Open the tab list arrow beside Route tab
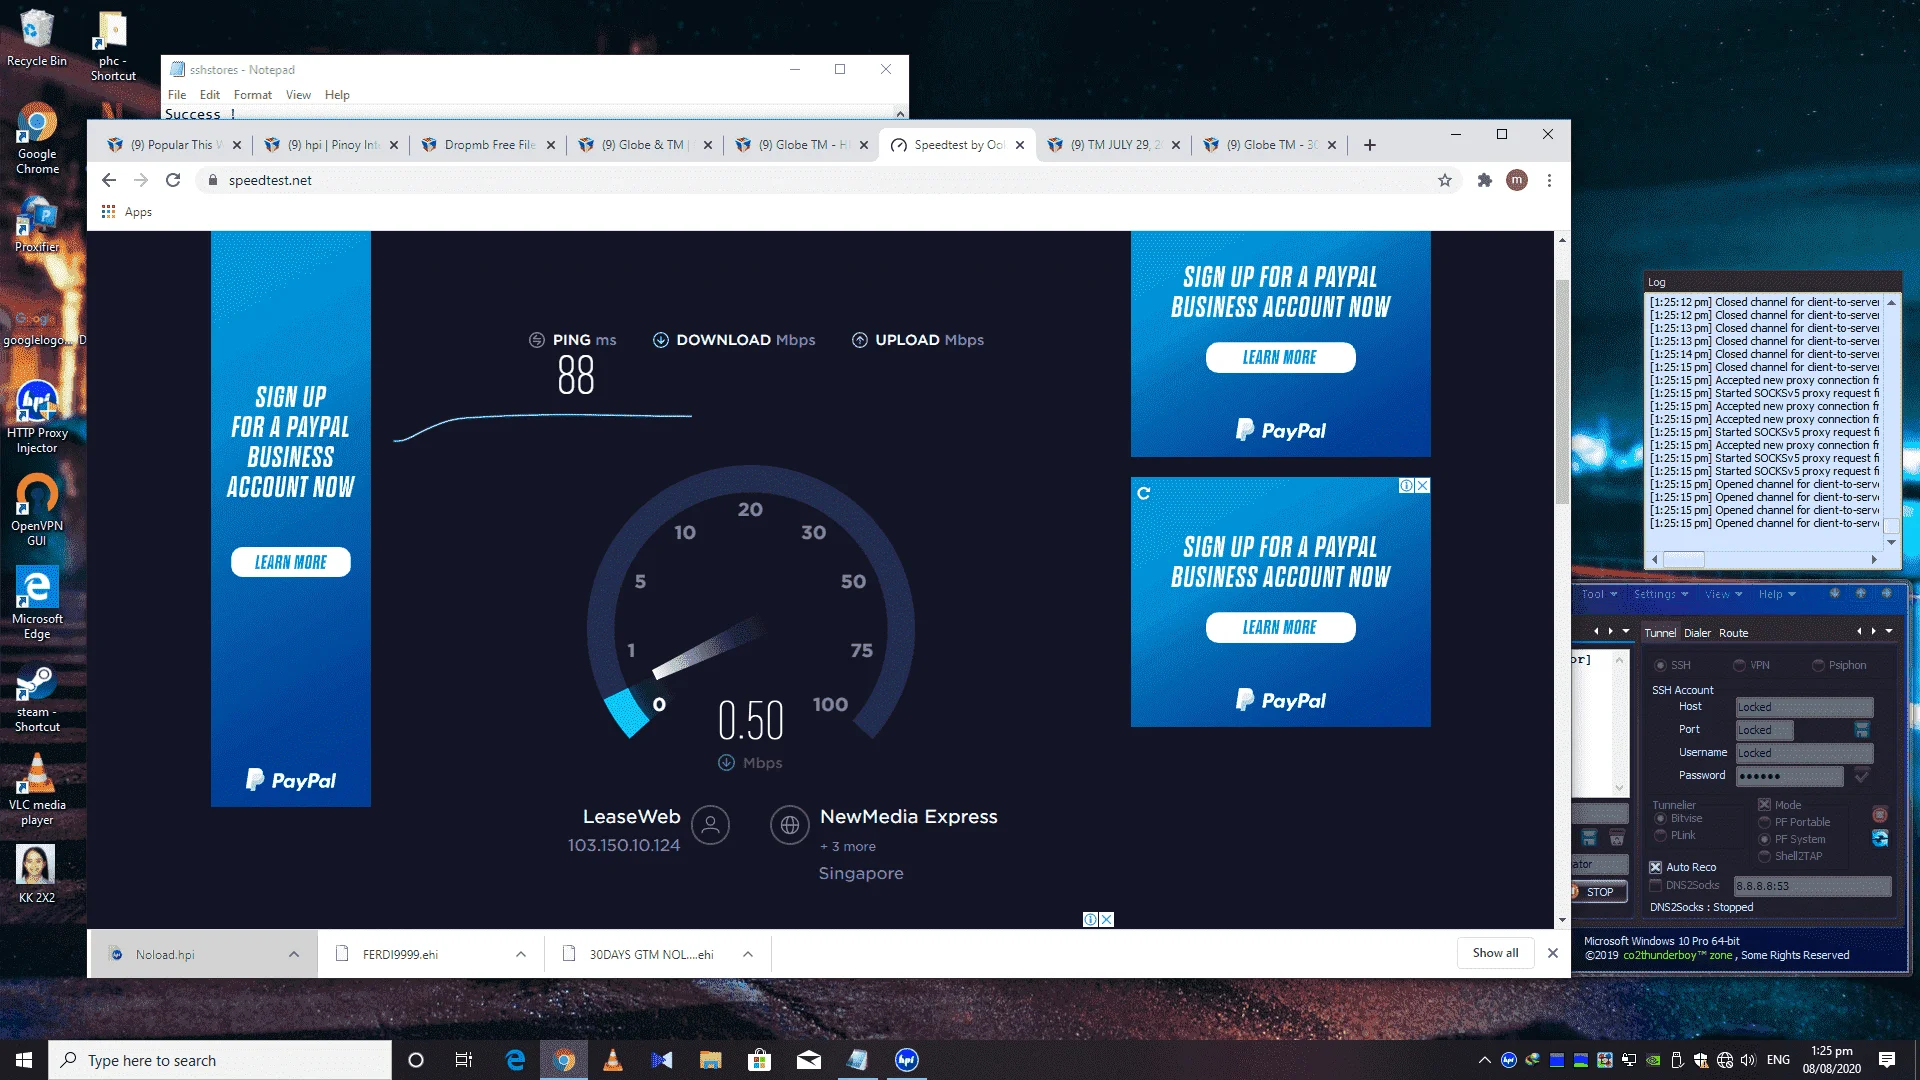 coord(1888,631)
